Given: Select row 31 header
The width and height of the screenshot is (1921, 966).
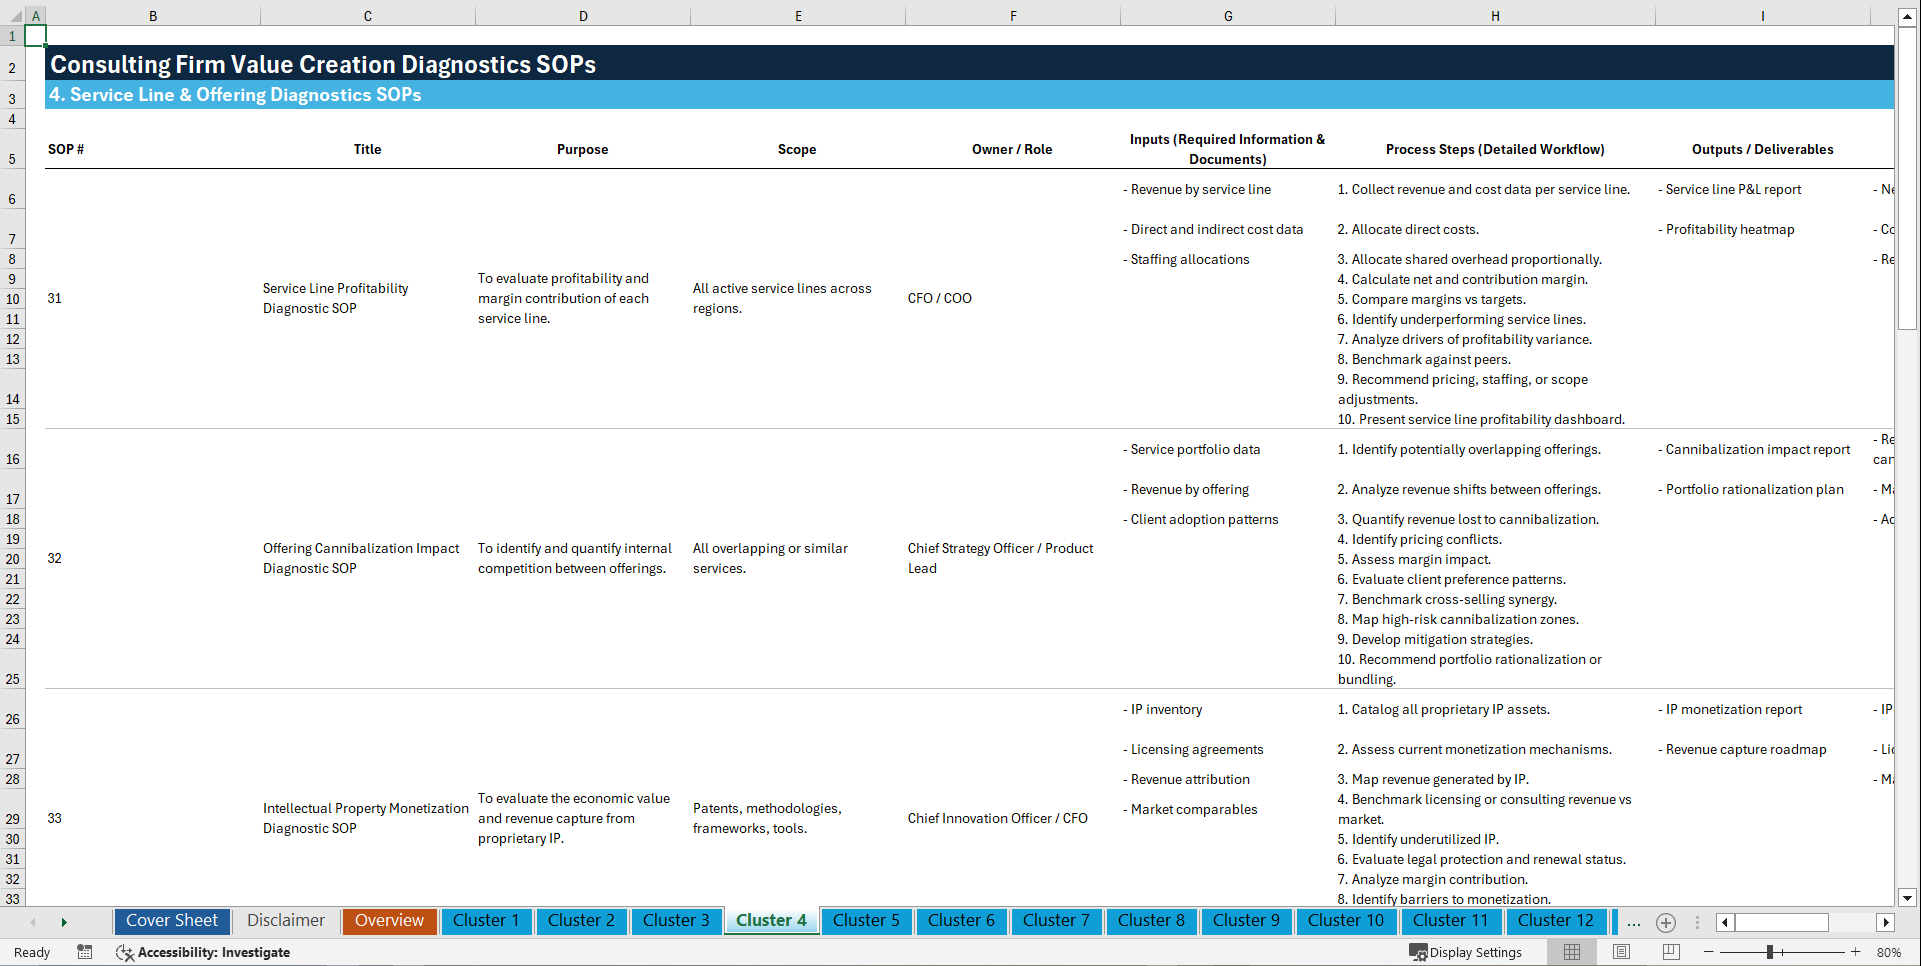Looking at the screenshot, I should pos(12,859).
